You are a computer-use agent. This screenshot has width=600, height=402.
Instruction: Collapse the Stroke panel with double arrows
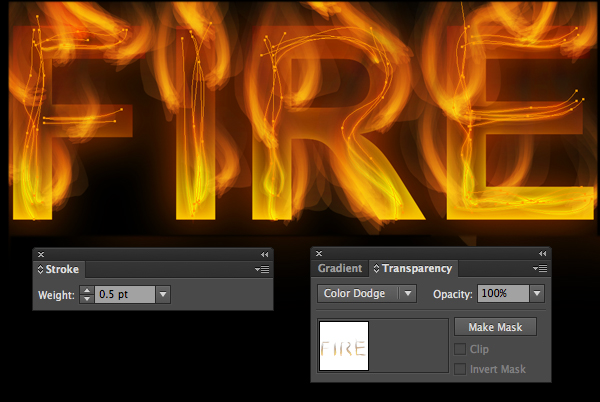tap(264, 254)
